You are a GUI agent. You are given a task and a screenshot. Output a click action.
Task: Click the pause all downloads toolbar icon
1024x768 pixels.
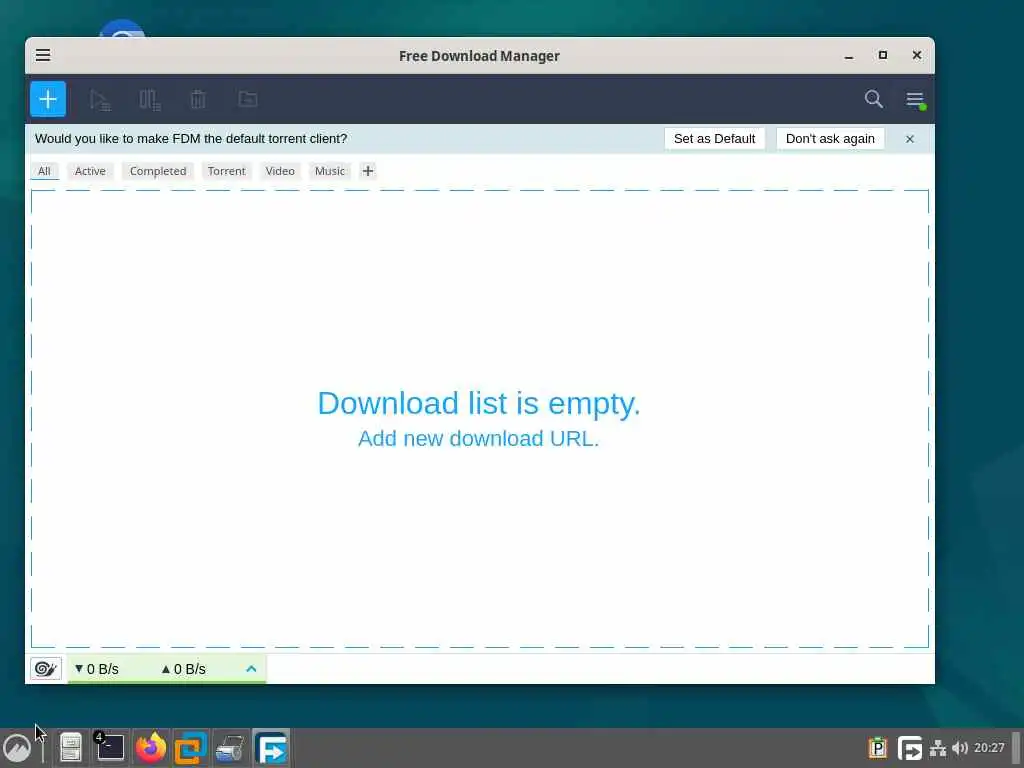(150, 100)
